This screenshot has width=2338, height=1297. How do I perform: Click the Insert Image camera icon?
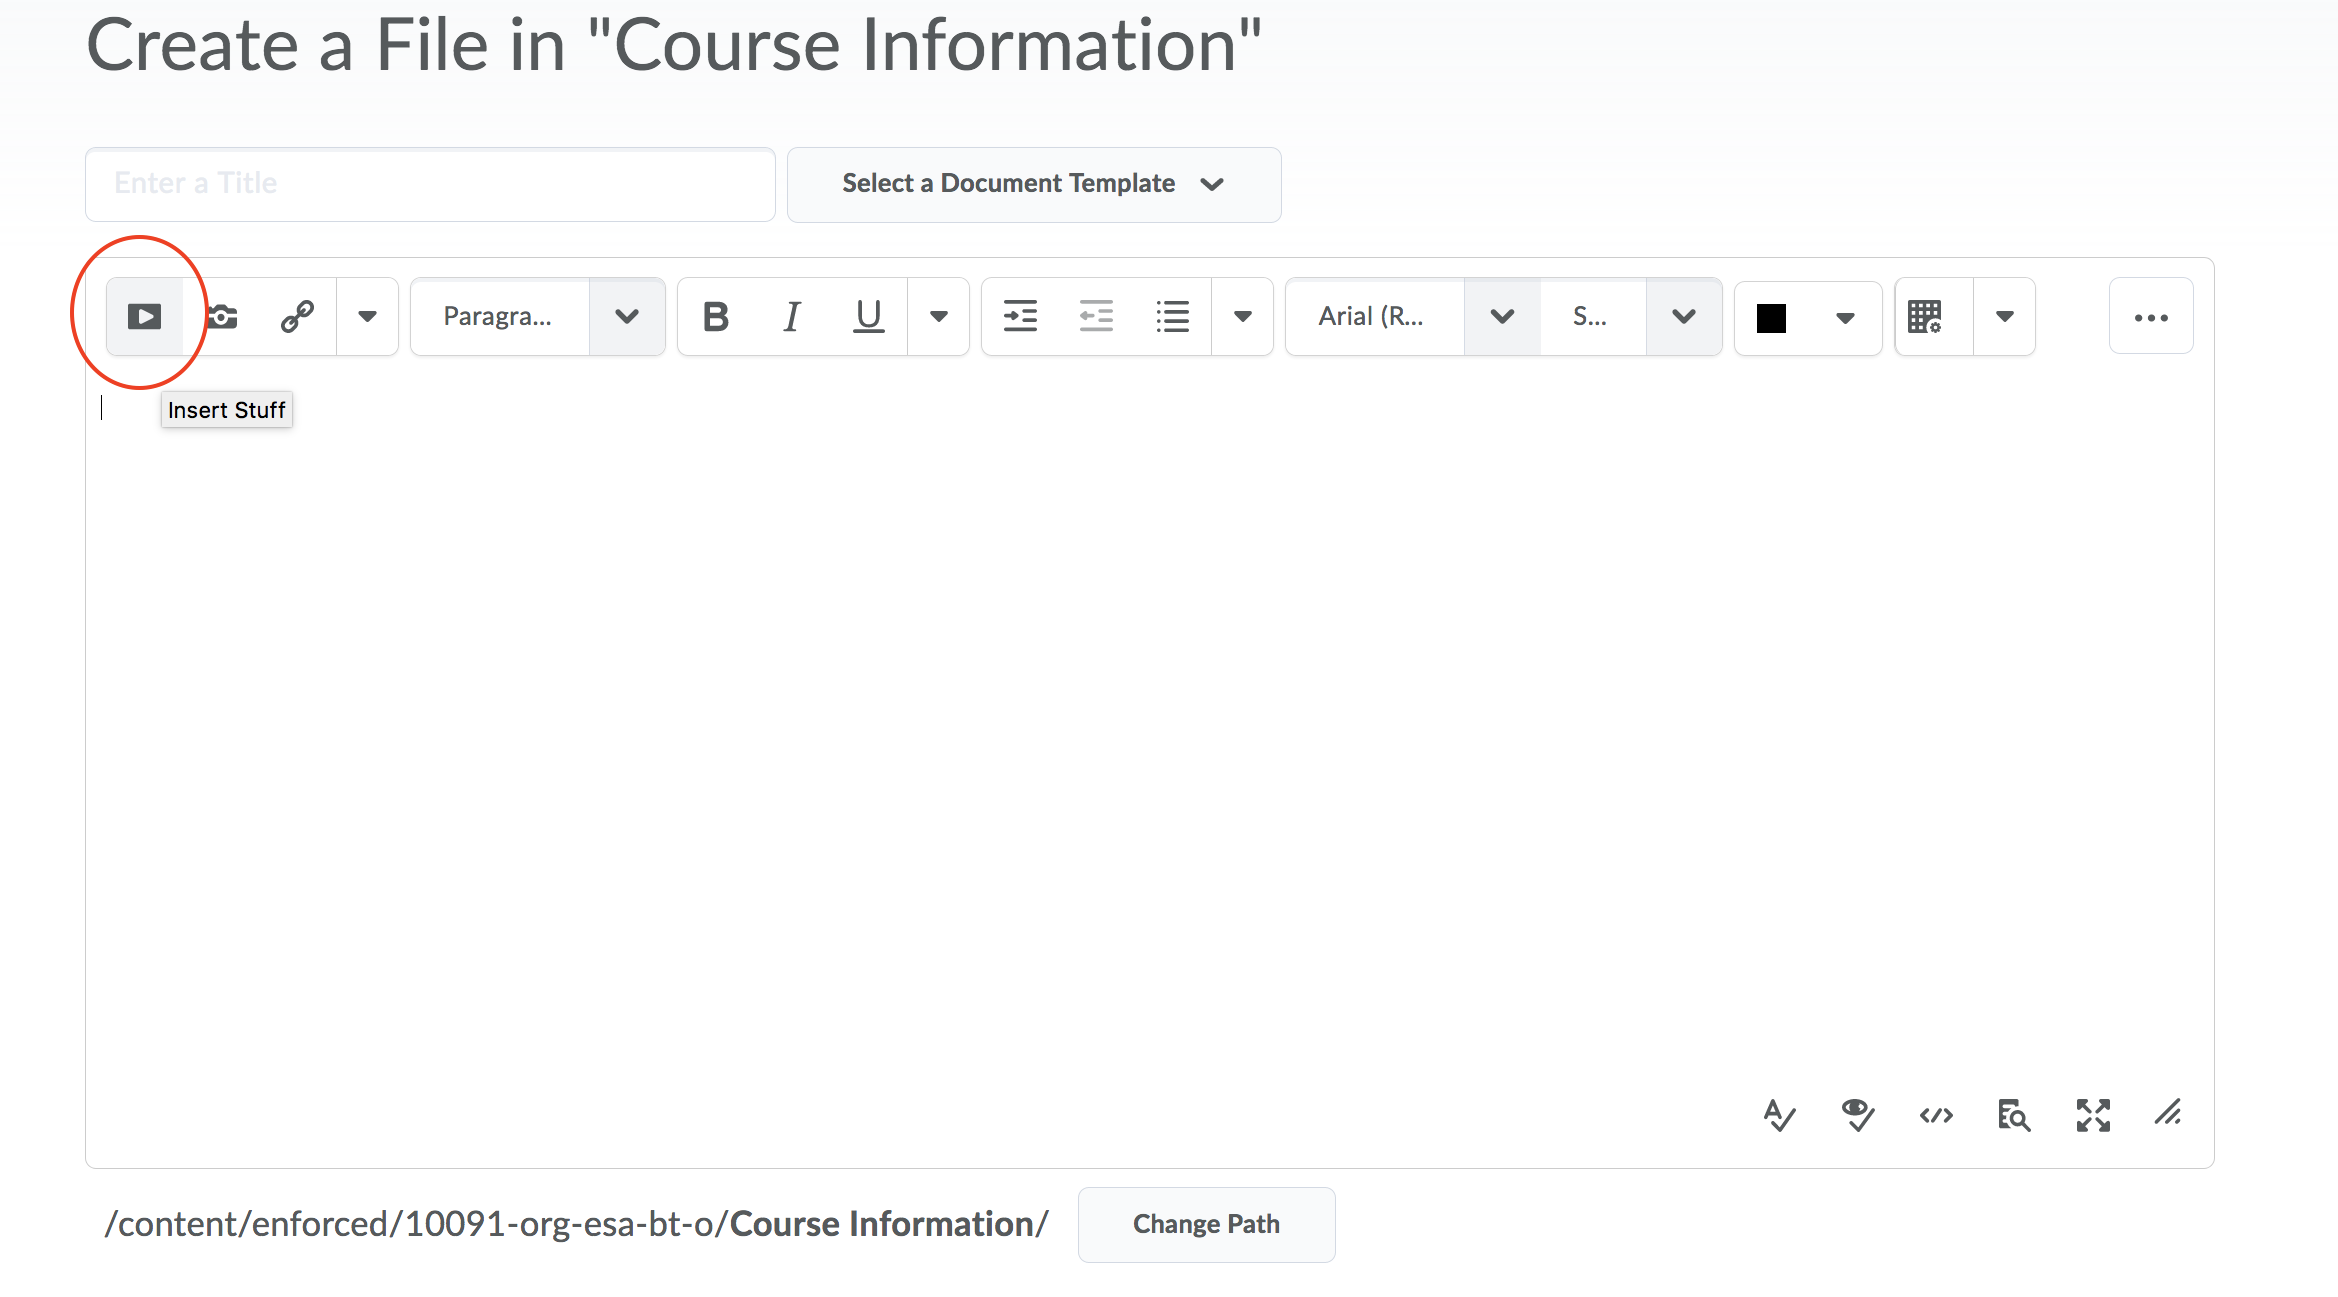click(x=223, y=317)
